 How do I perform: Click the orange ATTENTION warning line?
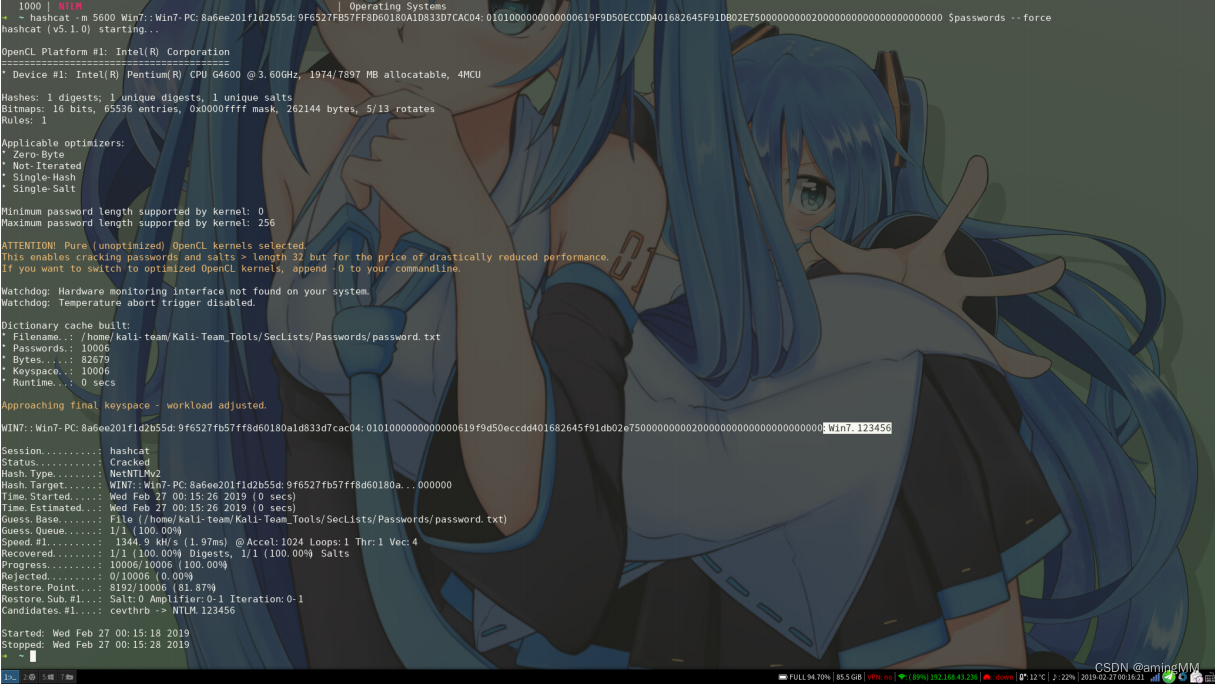pyautogui.click(x=154, y=245)
